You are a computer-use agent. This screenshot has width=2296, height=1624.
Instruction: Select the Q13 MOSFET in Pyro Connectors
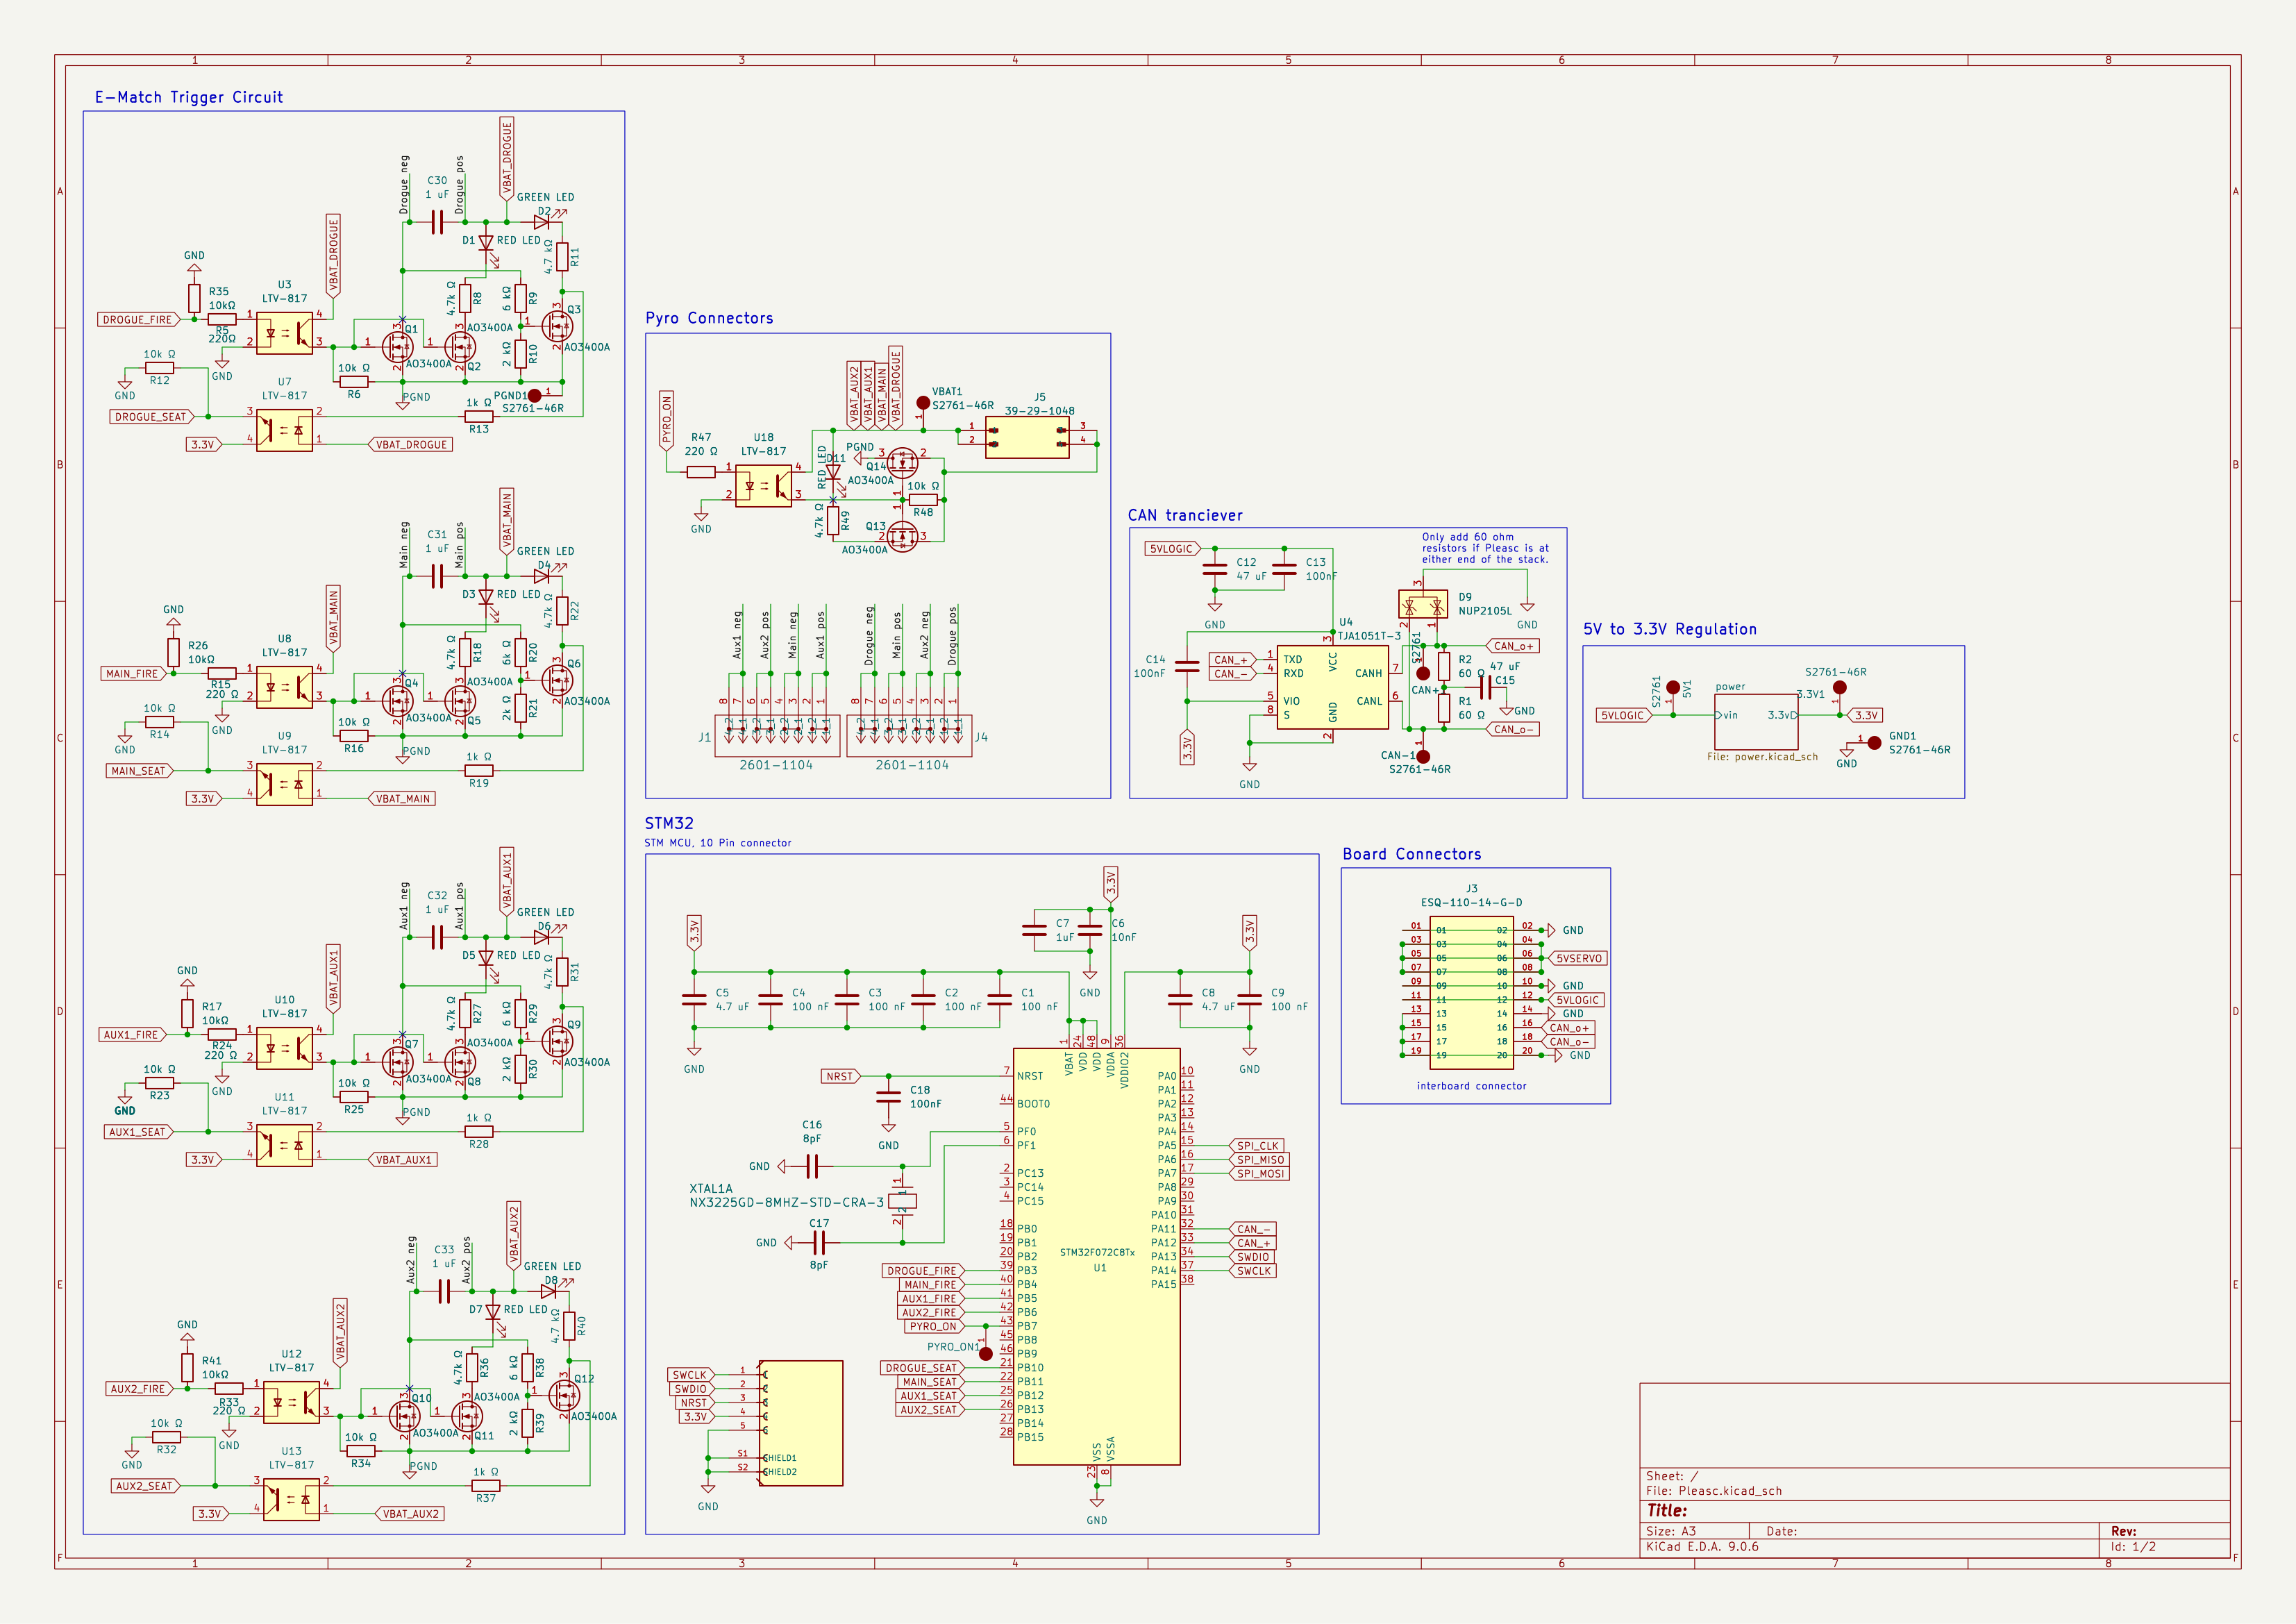click(903, 536)
